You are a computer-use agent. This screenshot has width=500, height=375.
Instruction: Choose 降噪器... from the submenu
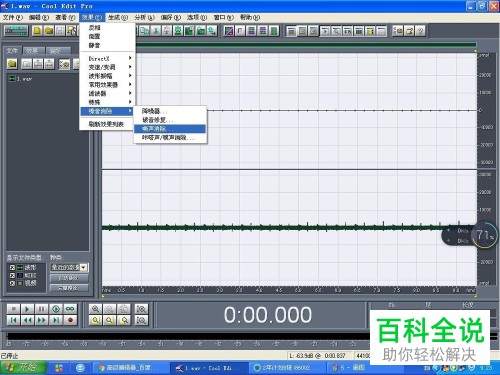pyautogui.click(x=170, y=111)
